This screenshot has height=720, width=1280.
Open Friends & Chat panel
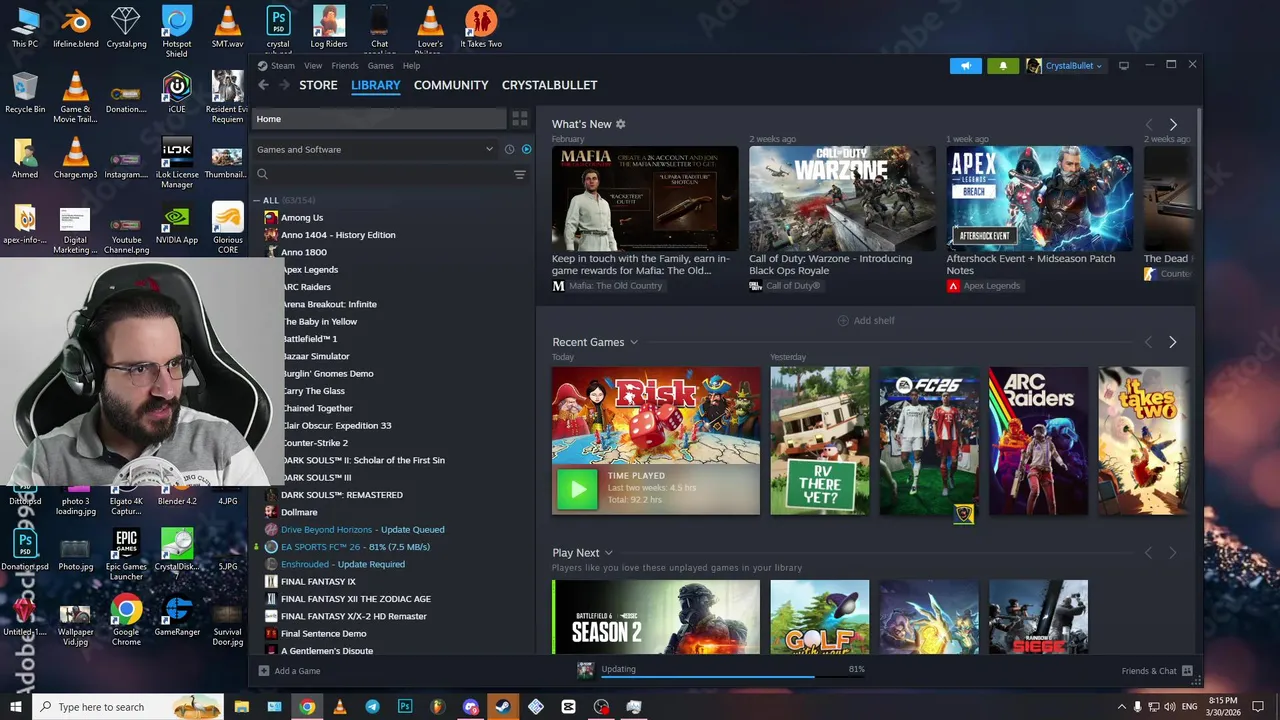[1157, 671]
